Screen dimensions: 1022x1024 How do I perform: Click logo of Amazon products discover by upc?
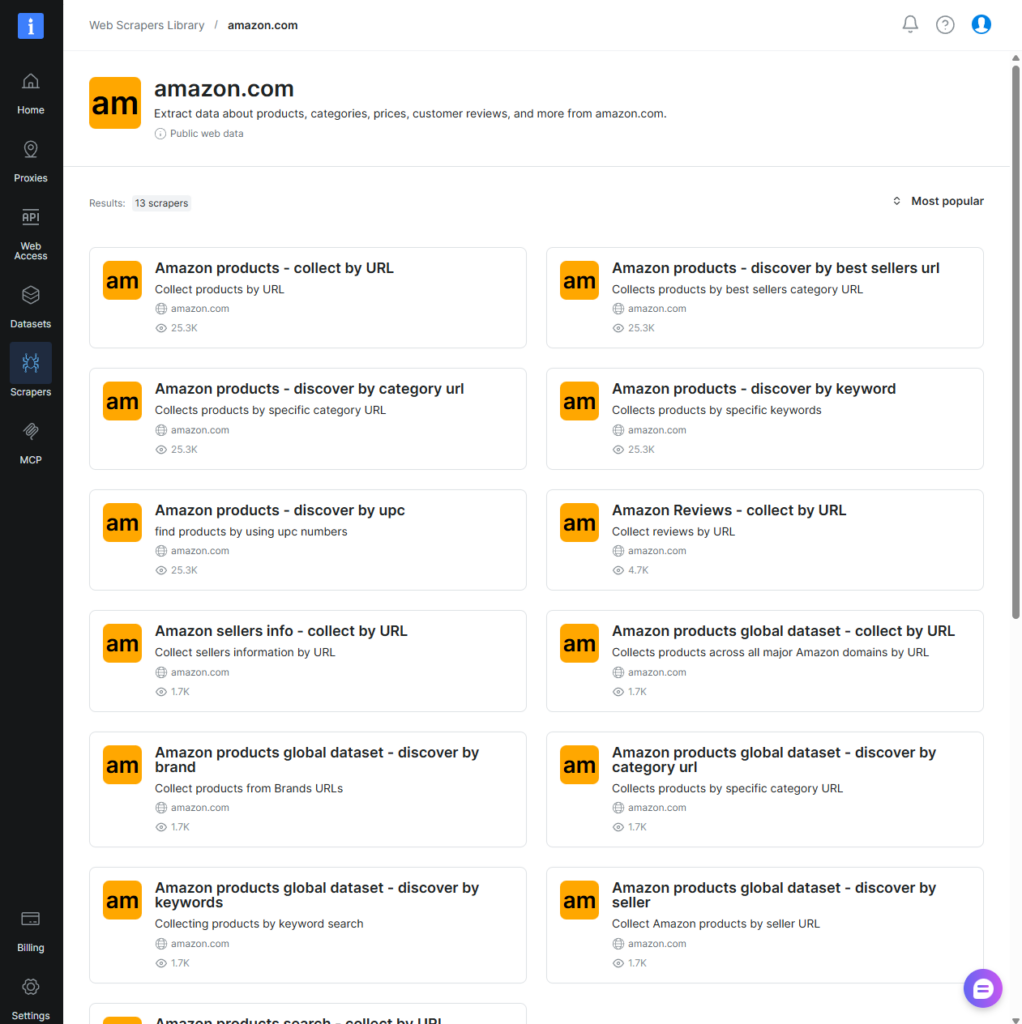[122, 522]
